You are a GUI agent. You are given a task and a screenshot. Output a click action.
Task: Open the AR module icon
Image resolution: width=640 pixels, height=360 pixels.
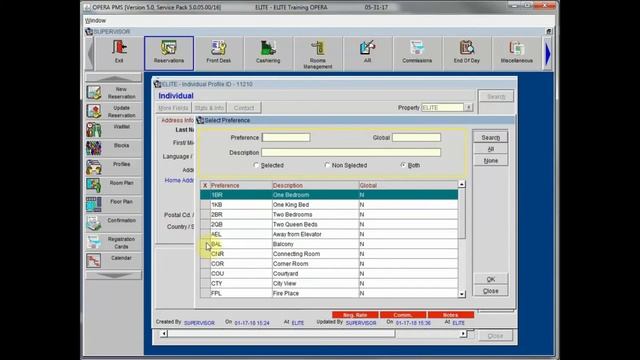367,53
